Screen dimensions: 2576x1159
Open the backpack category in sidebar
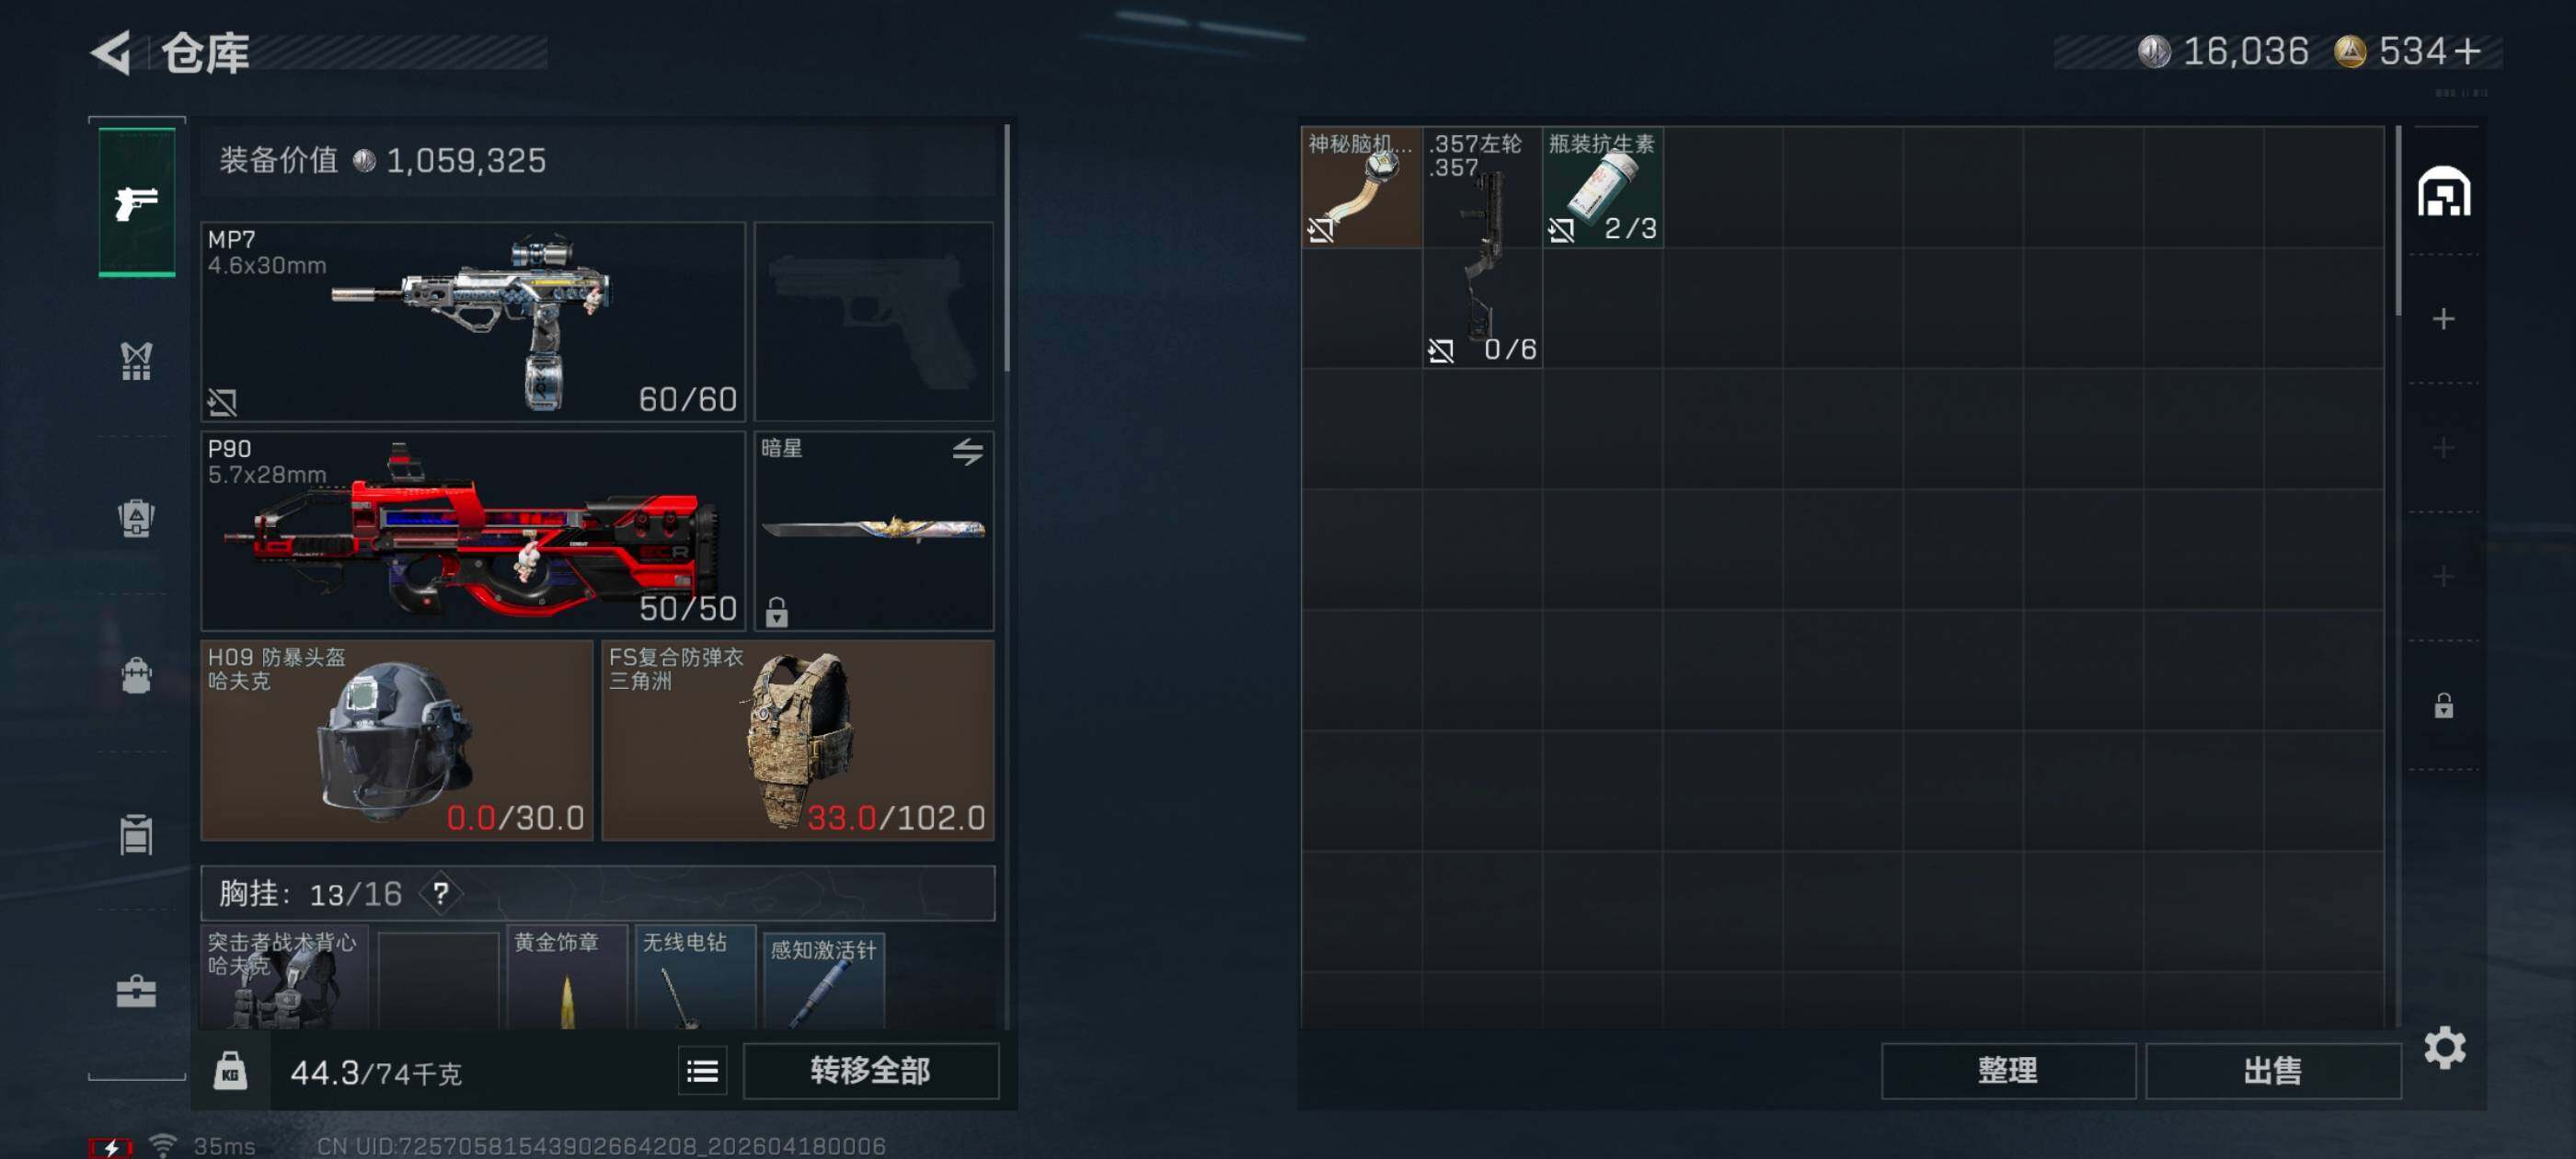(136, 675)
